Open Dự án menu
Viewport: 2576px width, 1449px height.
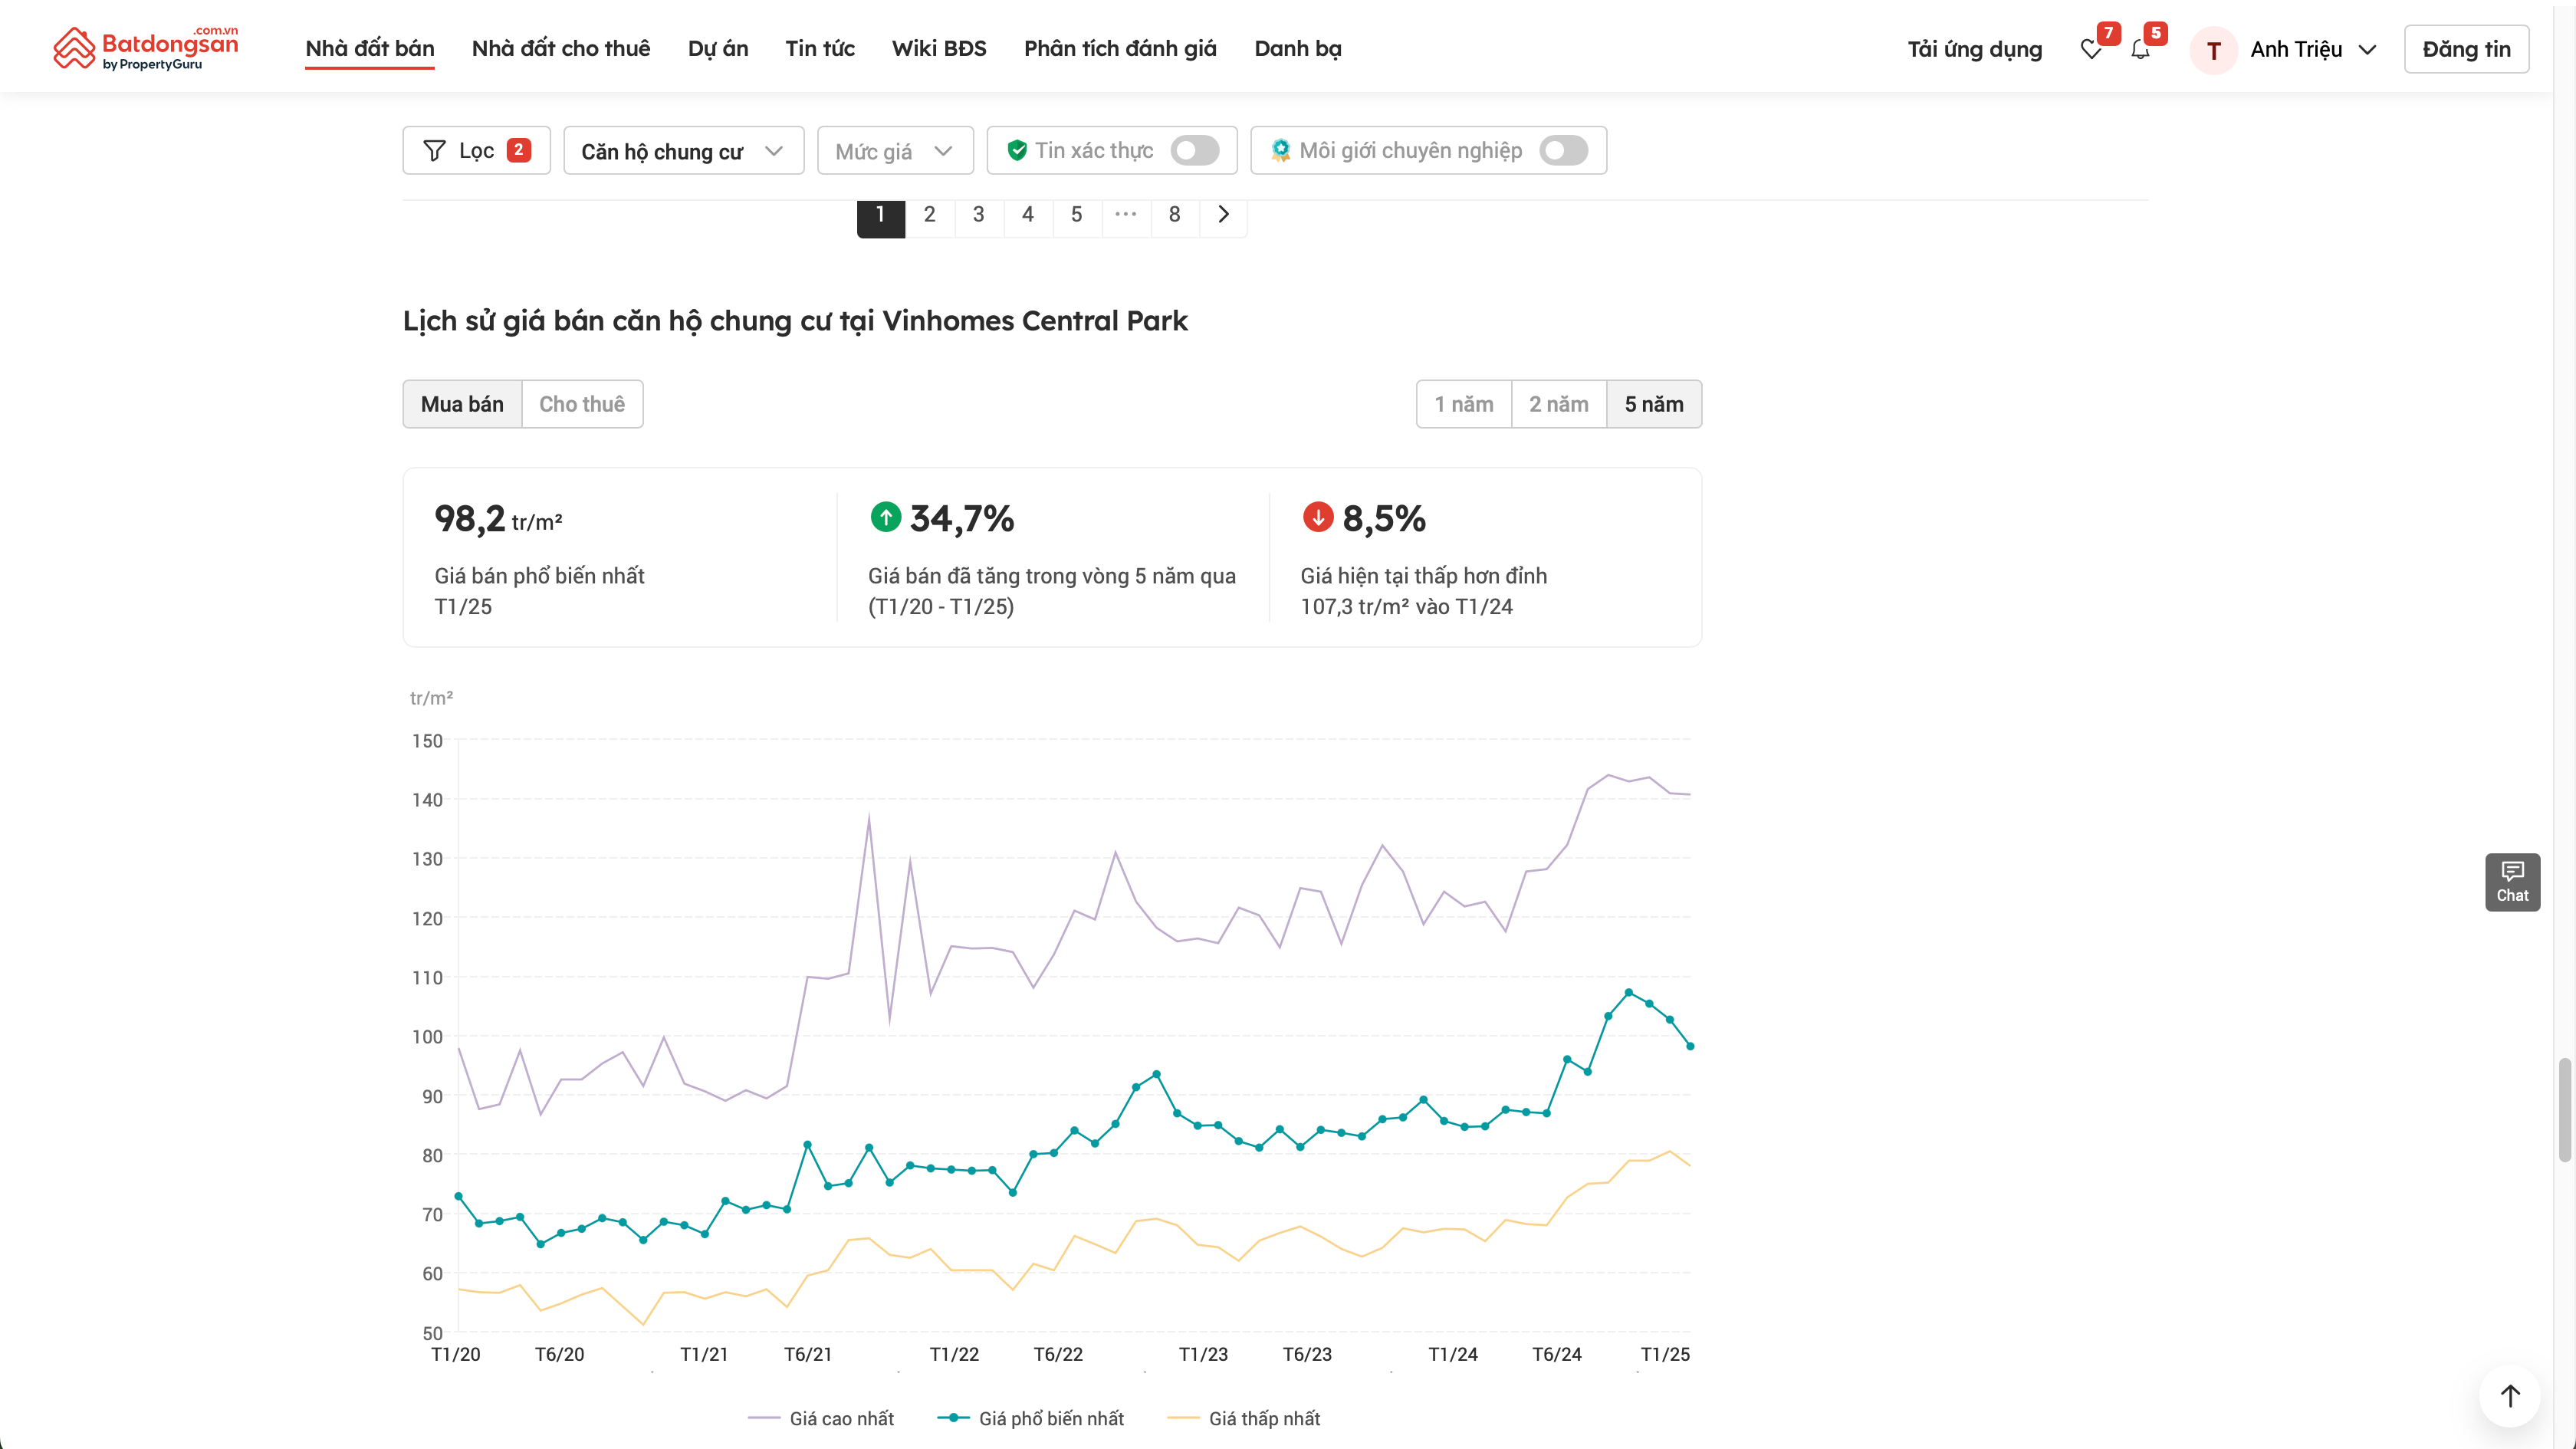[718, 48]
